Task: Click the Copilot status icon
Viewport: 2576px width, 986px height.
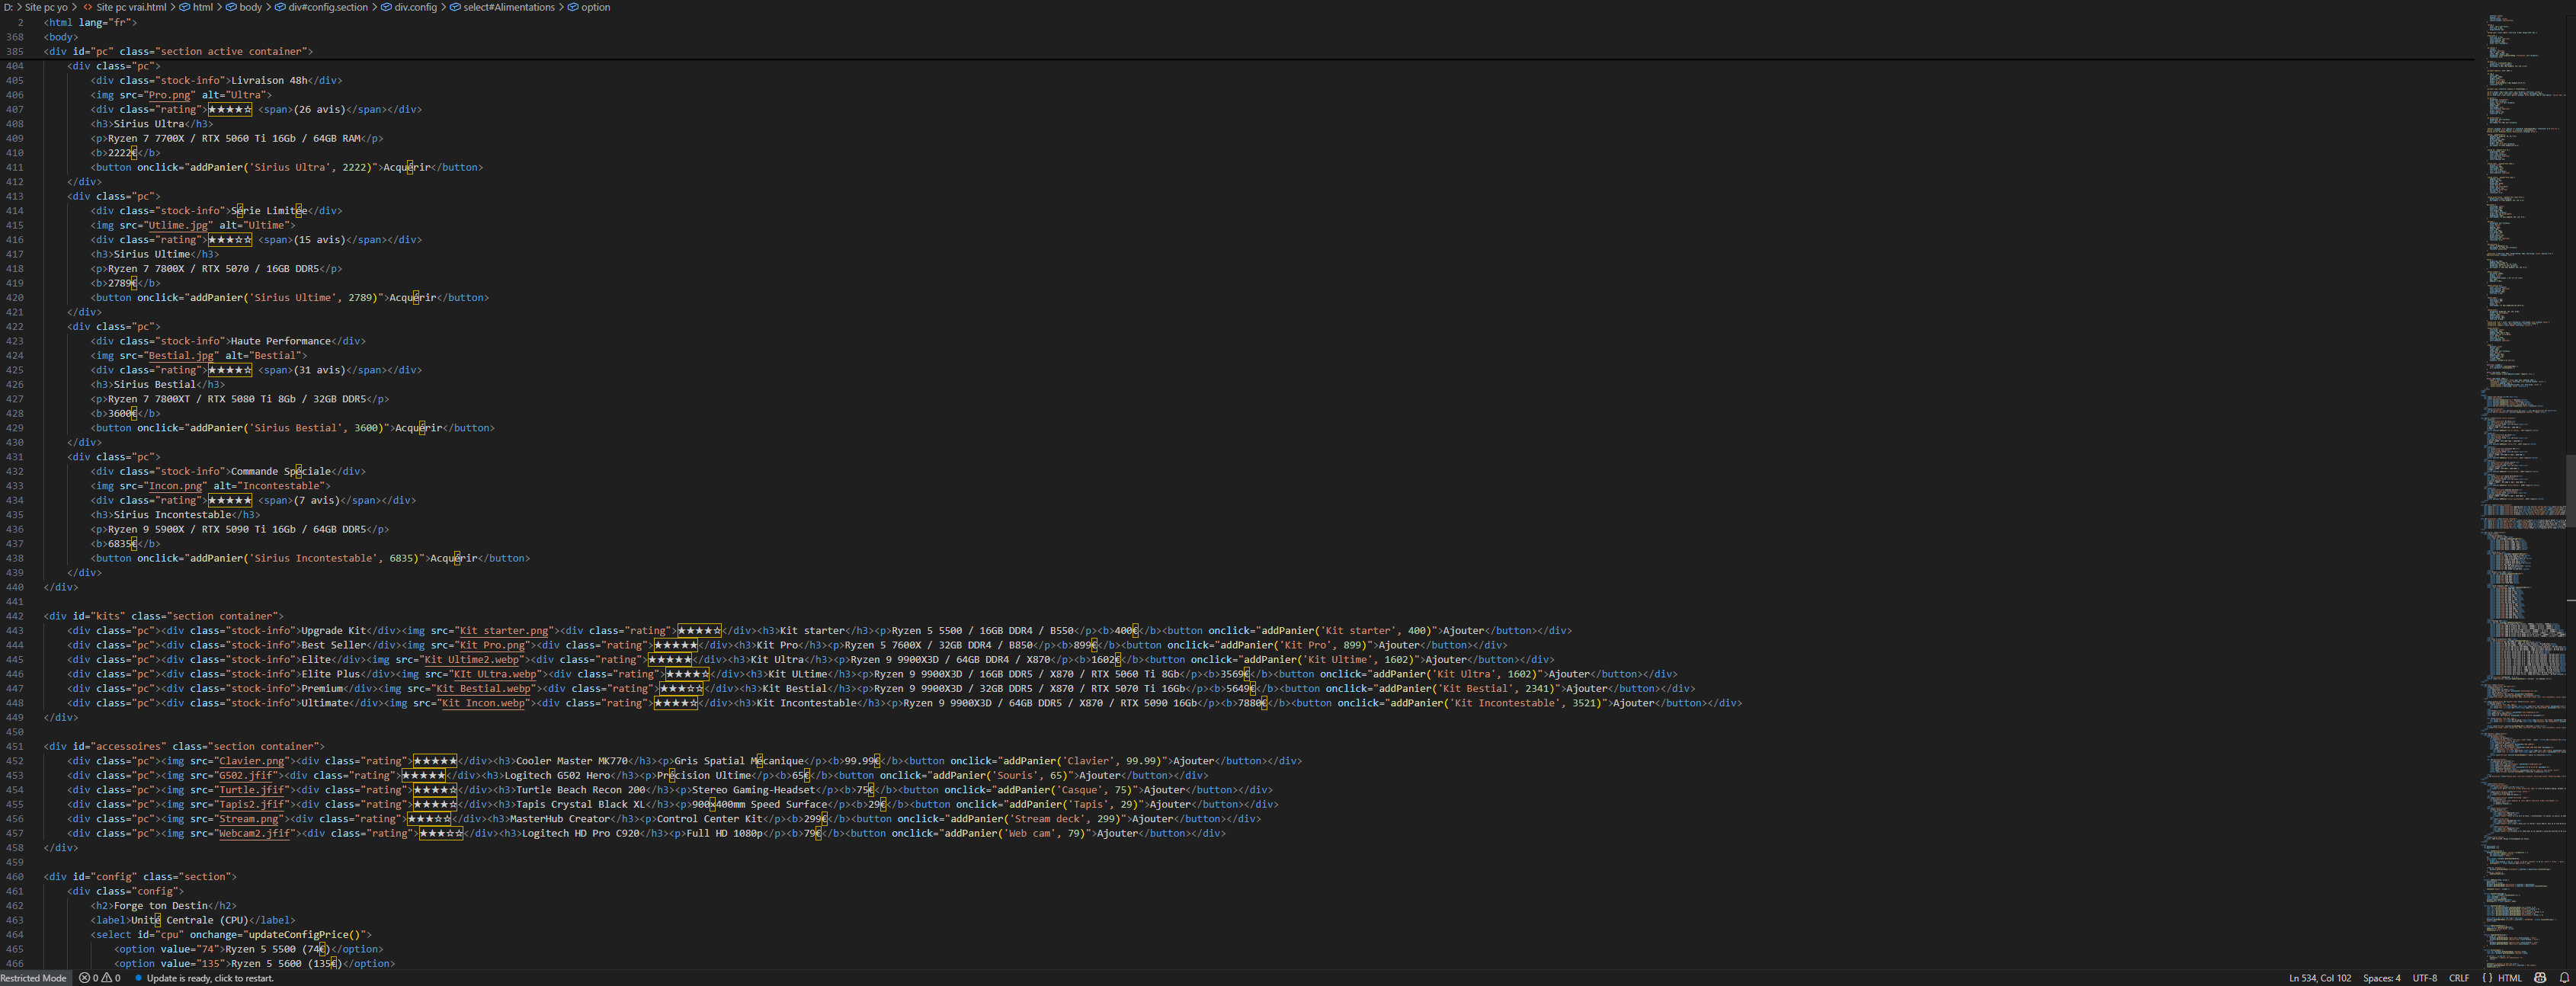Action: (2540, 978)
